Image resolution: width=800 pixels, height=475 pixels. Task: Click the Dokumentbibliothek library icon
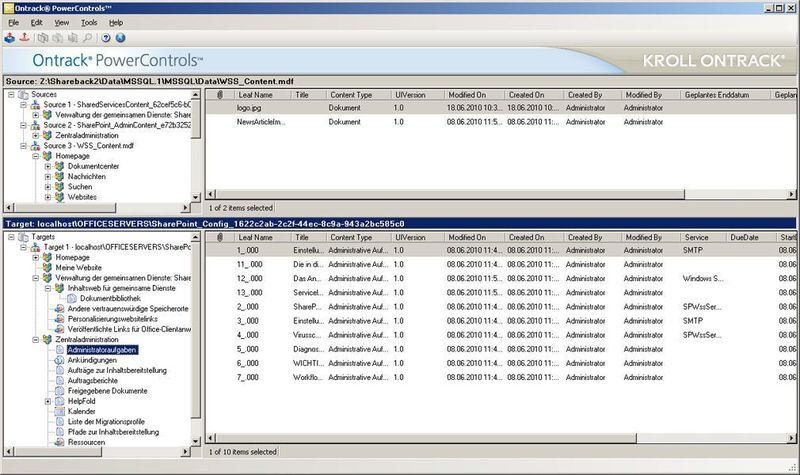click(x=72, y=298)
